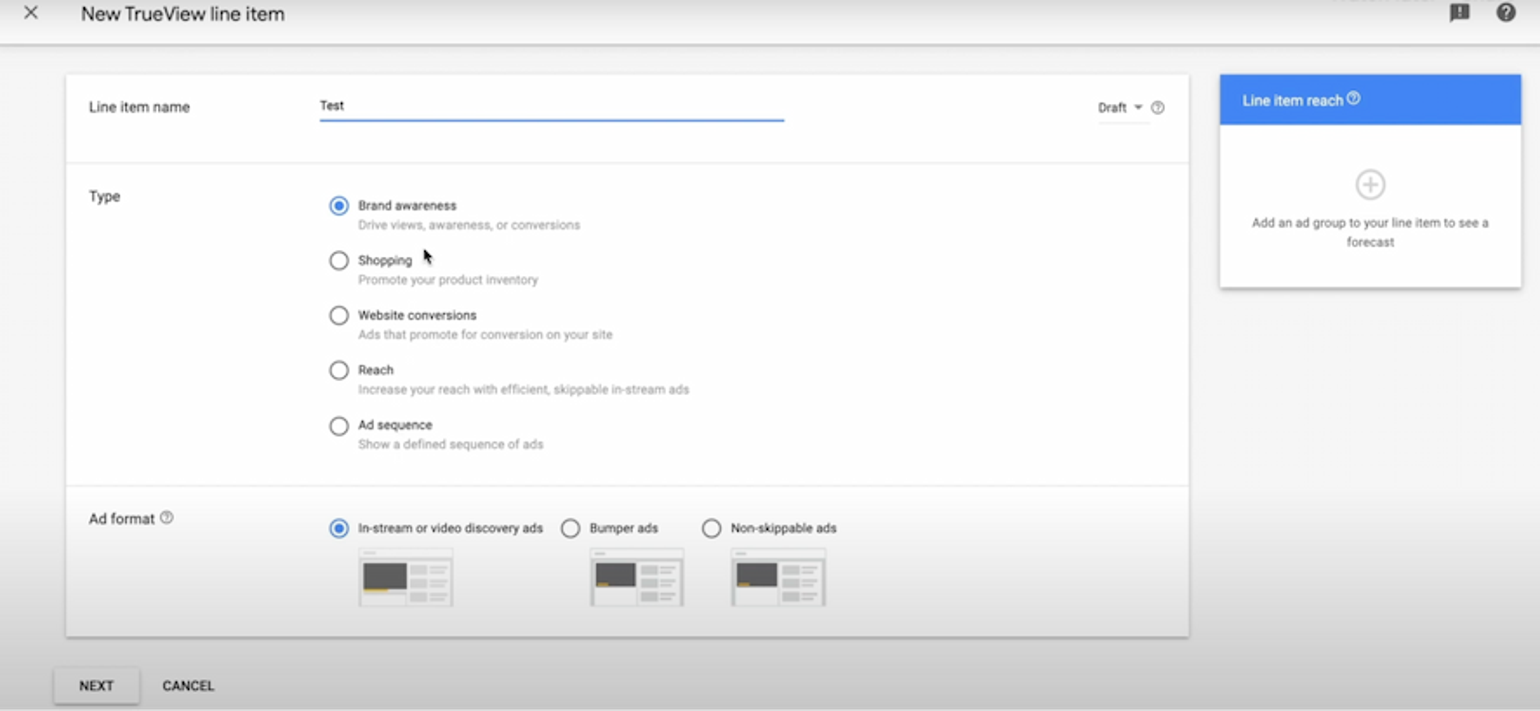The width and height of the screenshot is (1540, 711).
Task: Click the CANCEL button
Action: [x=188, y=686]
